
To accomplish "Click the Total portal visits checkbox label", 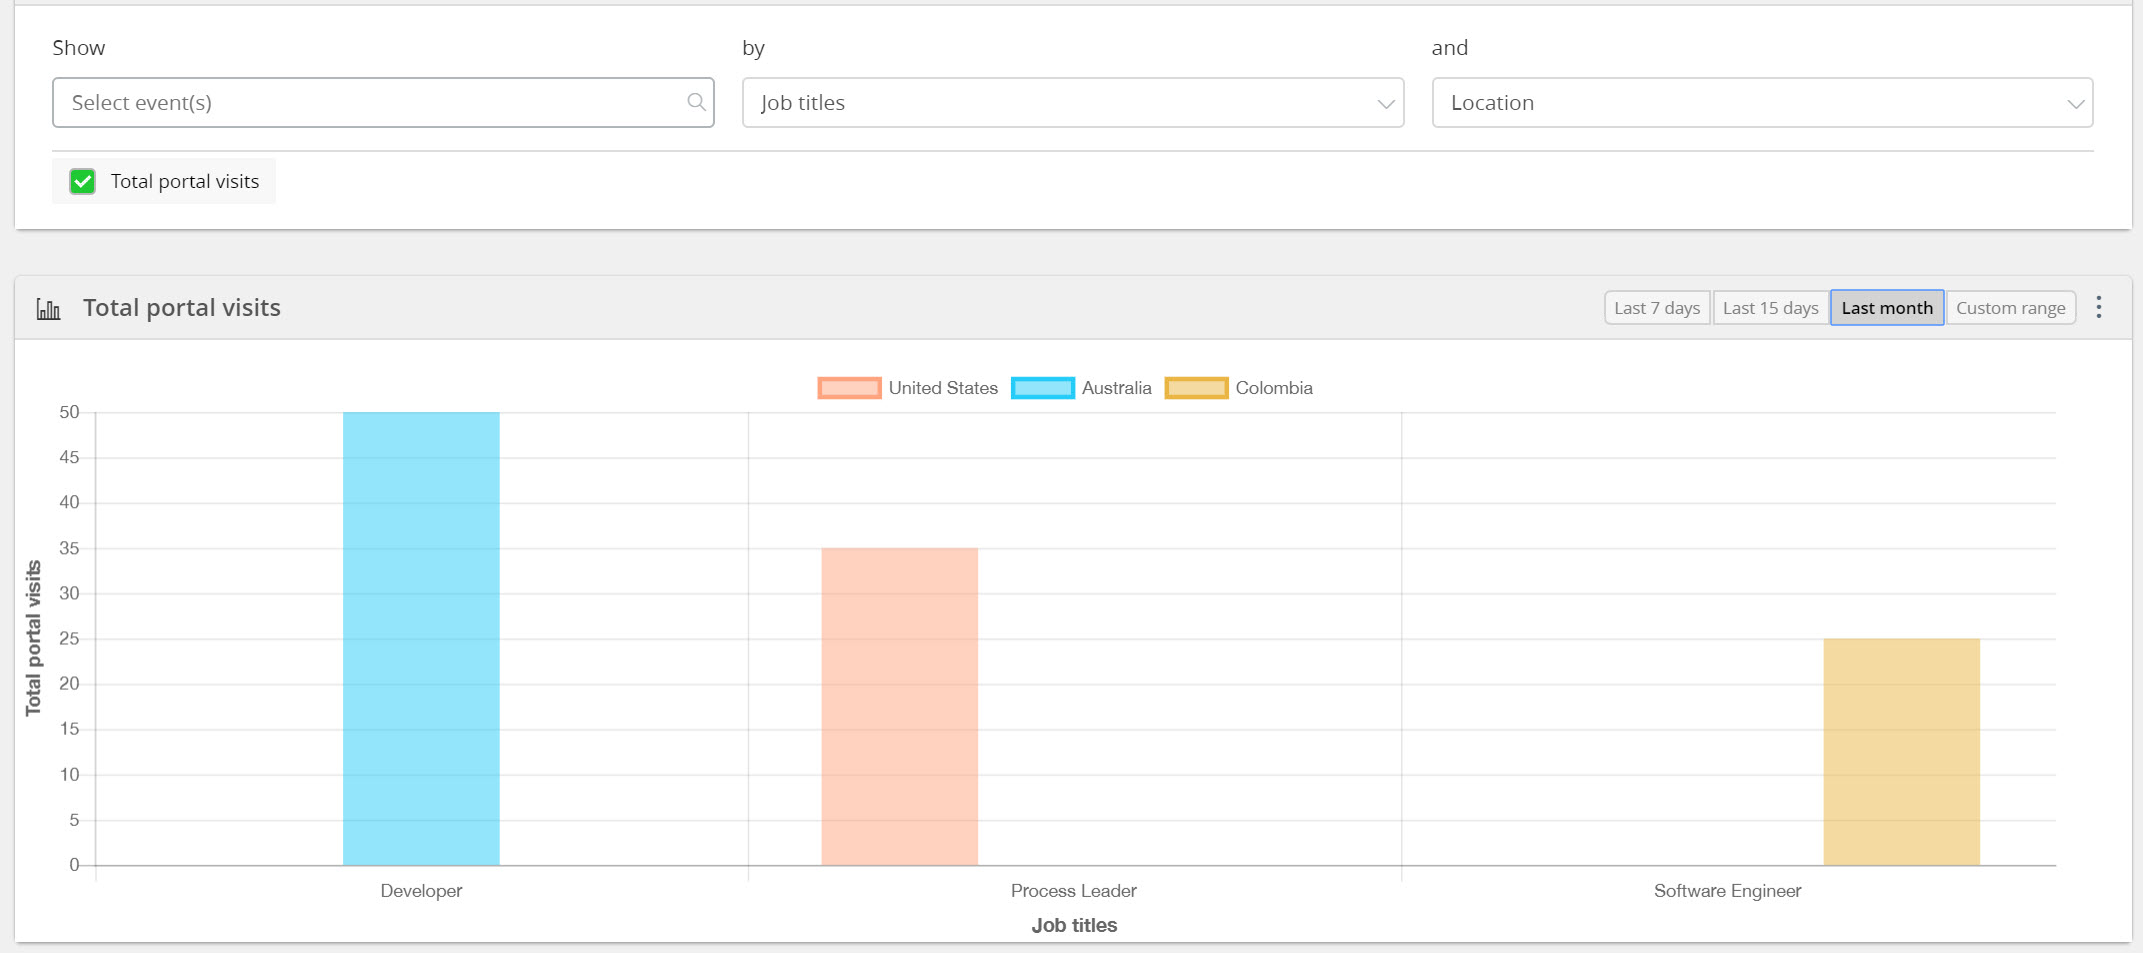I will pyautogui.click(x=185, y=181).
